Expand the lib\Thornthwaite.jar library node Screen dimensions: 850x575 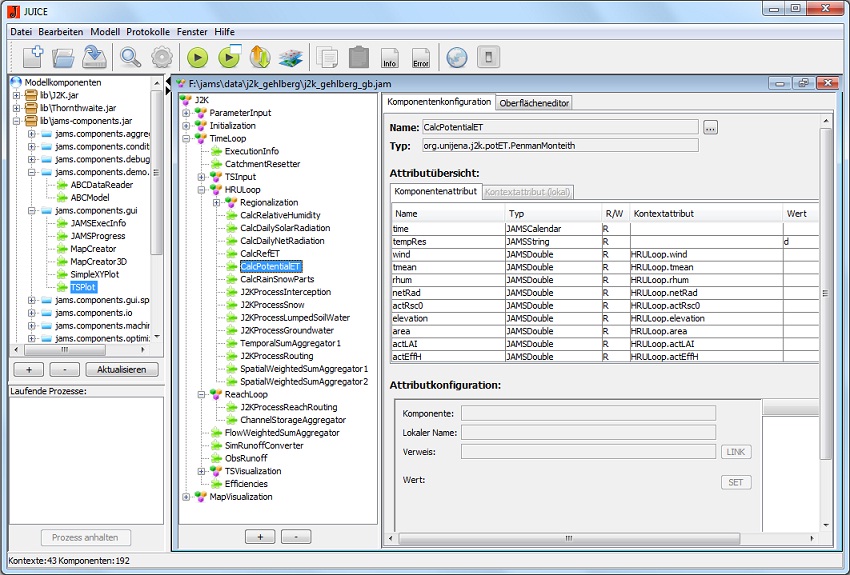(17, 108)
